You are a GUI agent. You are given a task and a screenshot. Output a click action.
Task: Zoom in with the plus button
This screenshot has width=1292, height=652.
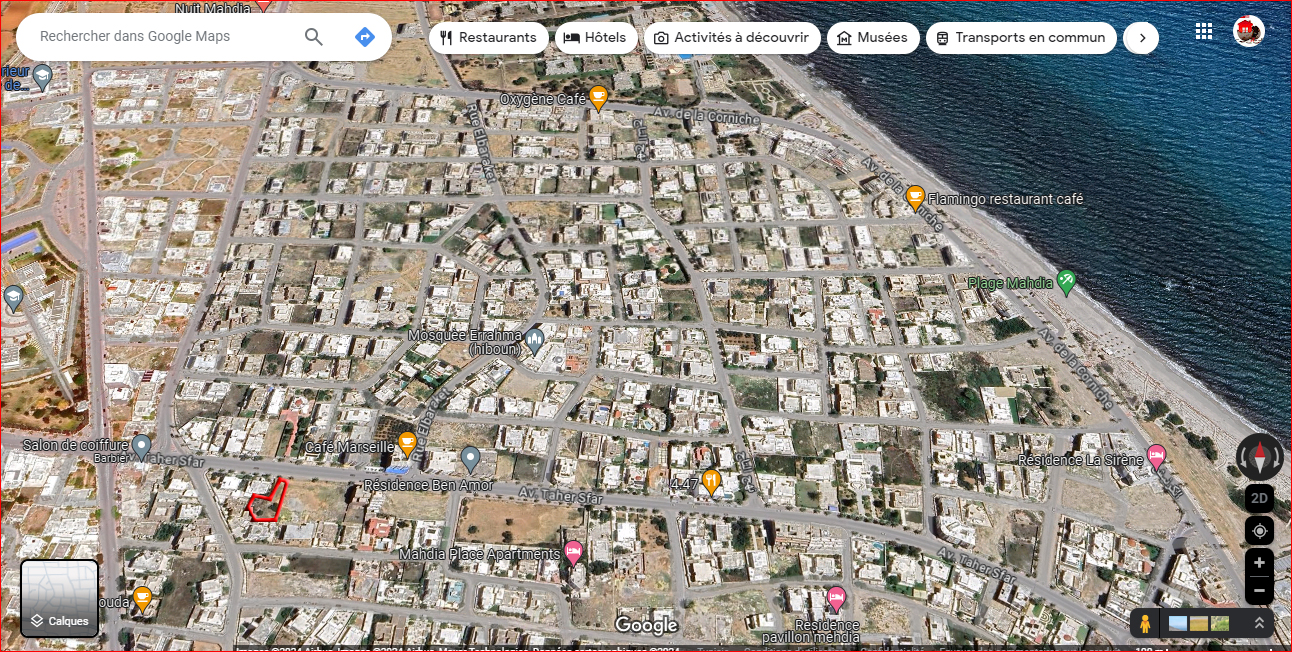(x=1259, y=562)
